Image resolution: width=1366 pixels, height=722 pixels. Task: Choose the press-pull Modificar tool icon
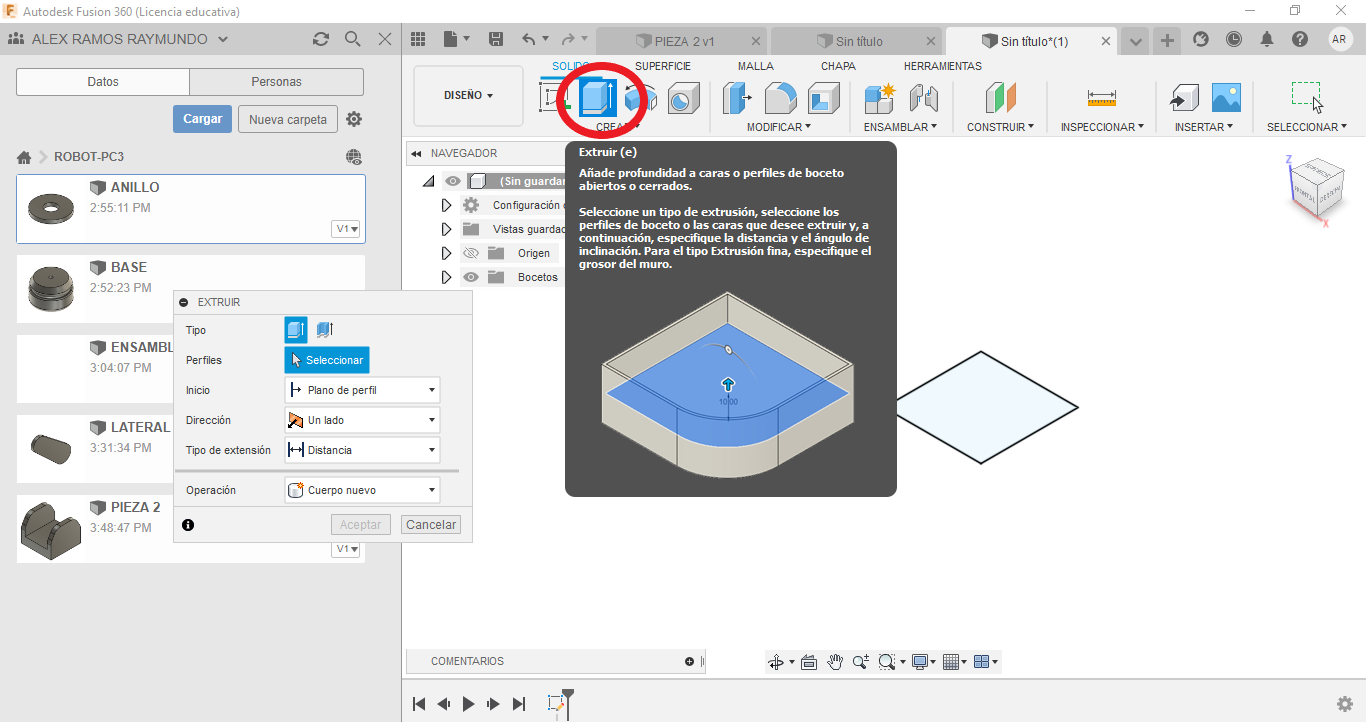(737, 98)
